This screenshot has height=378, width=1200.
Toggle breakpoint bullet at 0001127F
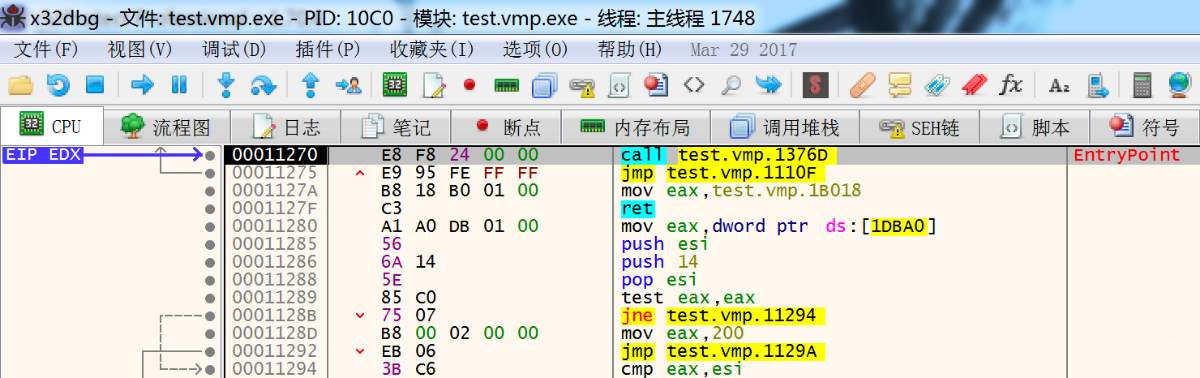click(209, 209)
